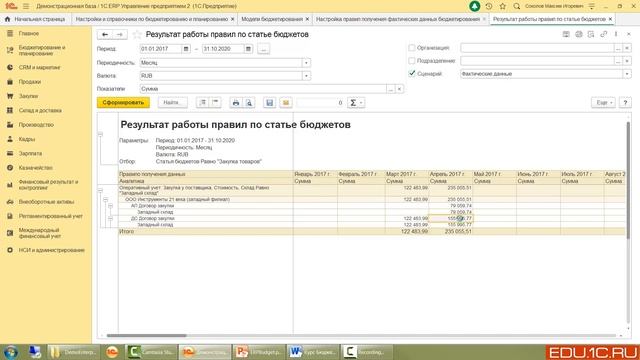Expand all groups toolbar icon
The width and height of the screenshot is (640, 360).
pos(203,102)
